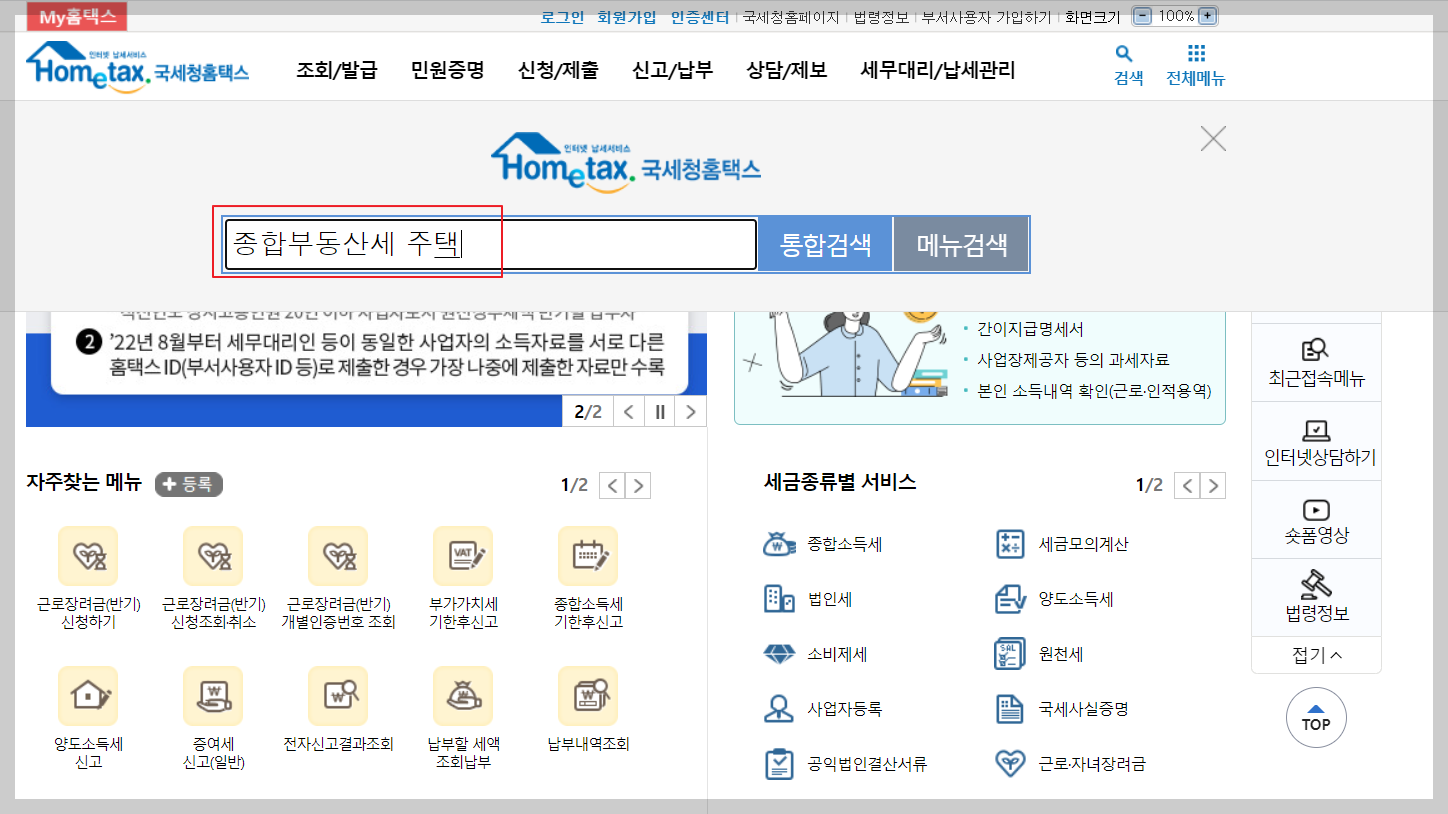Viewport: 1448px width, 814px height.
Task: Show next page of 세금종류별 서비스
Action: point(1213,485)
